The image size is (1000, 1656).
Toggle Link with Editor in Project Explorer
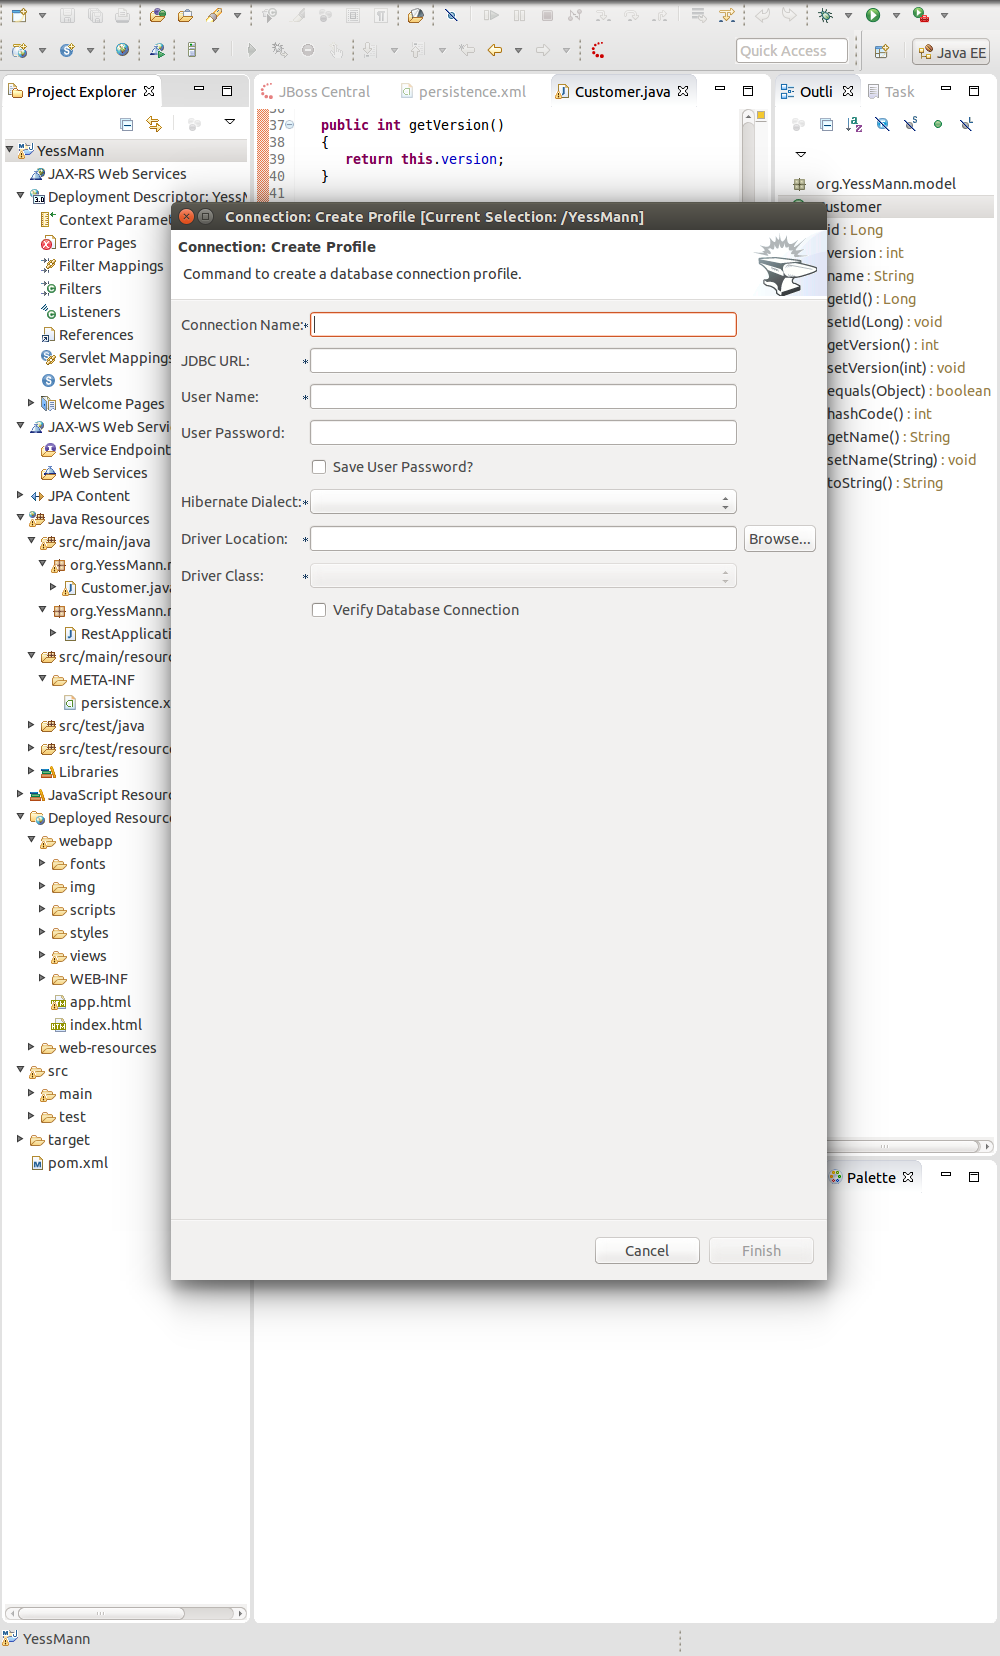(154, 124)
